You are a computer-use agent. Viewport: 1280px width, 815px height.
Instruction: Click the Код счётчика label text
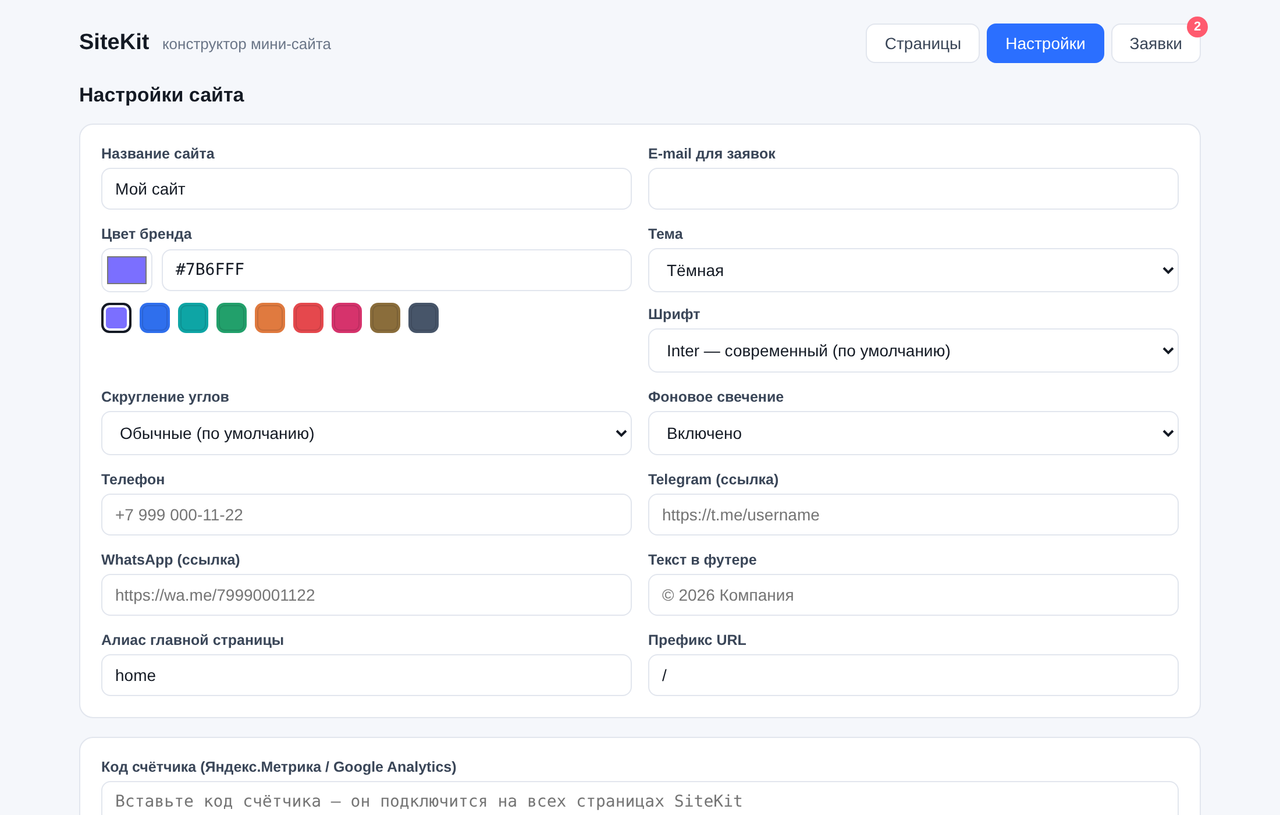click(x=279, y=767)
